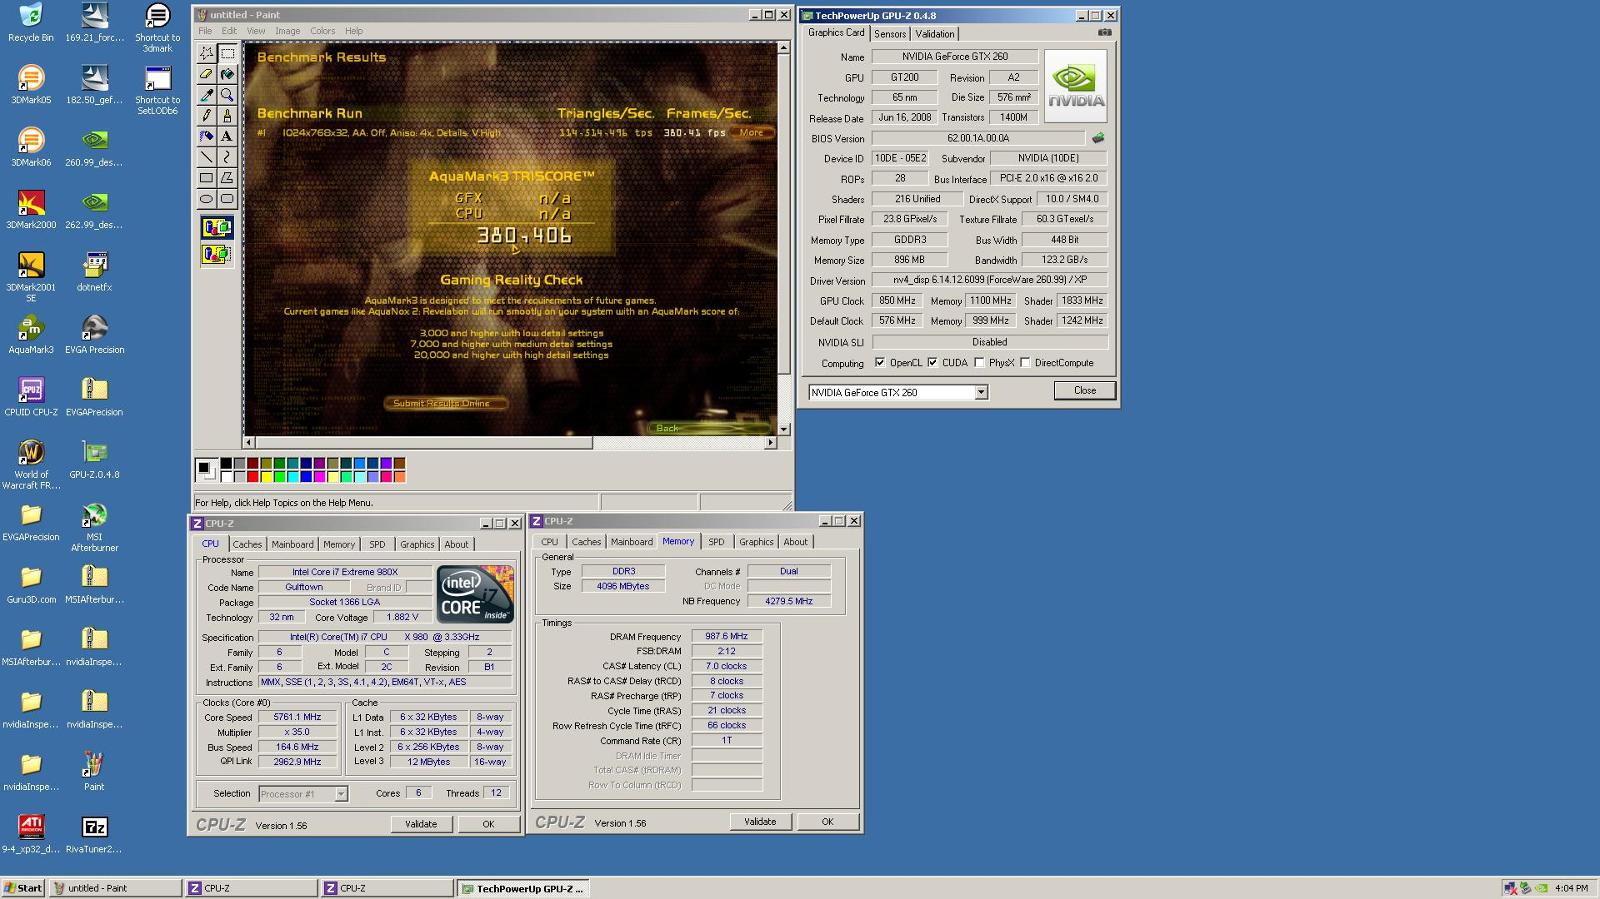Image resolution: width=1600 pixels, height=899 pixels.
Task: Click Validate in the right CPU-Z Memory window
Action: (760, 821)
